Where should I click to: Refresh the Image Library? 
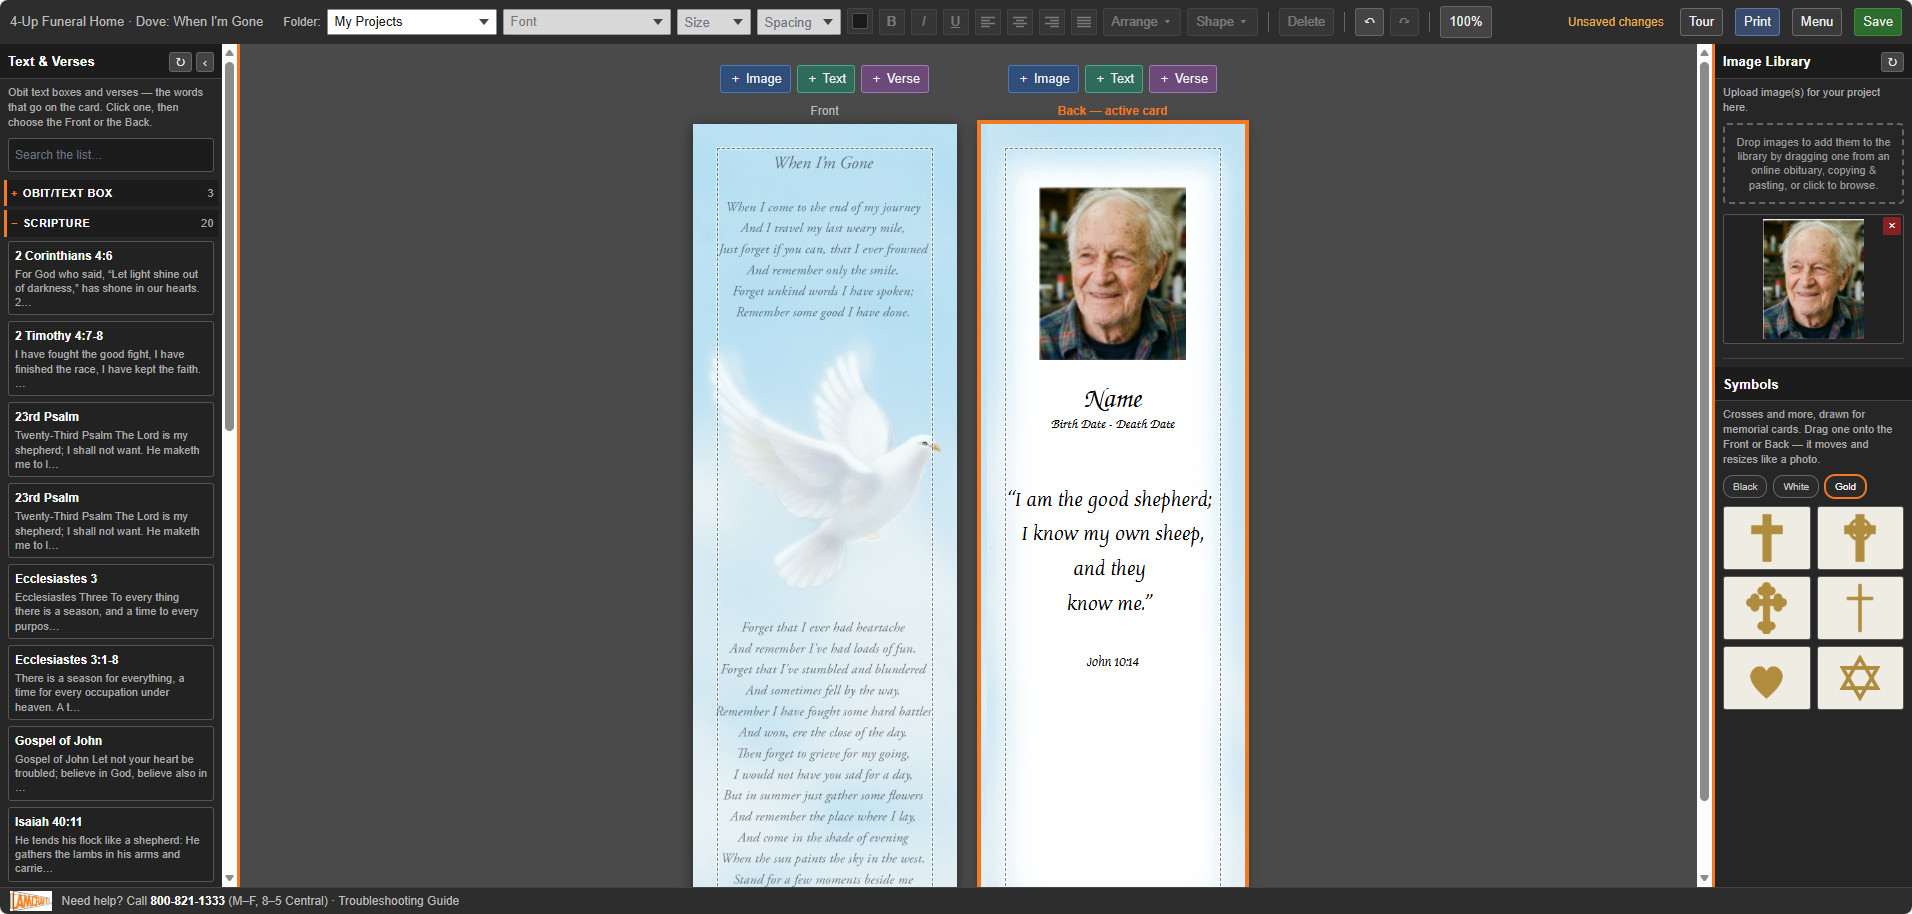coord(1892,62)
